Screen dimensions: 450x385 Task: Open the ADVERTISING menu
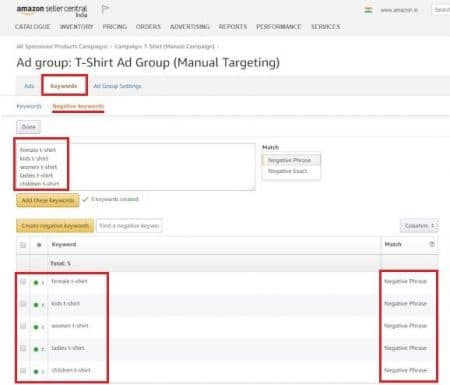coord(190,27)
